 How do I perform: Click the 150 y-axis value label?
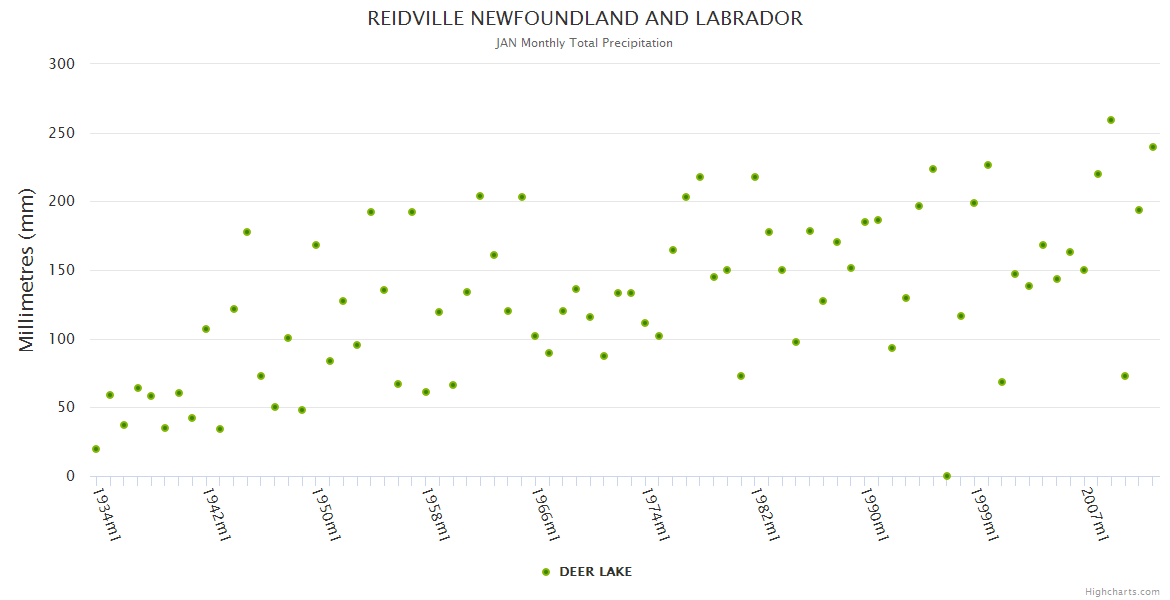pos(62,270)
